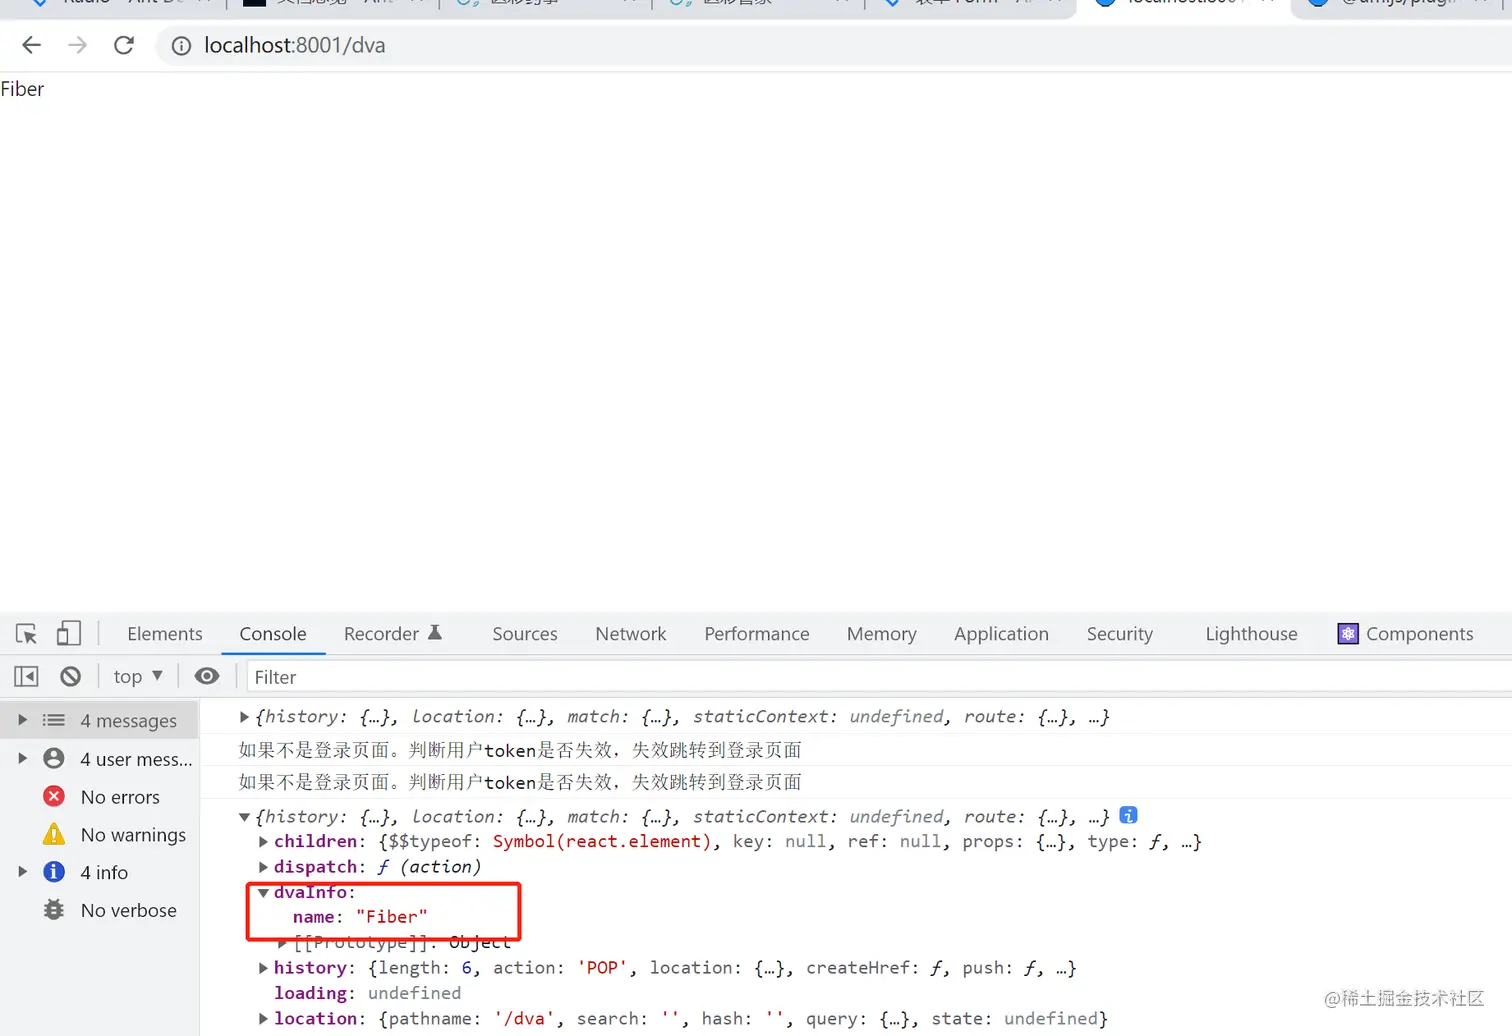Switch to the Console tab
The width and height of the screenshot is (1512, 1036).
(x=273, y=634)
